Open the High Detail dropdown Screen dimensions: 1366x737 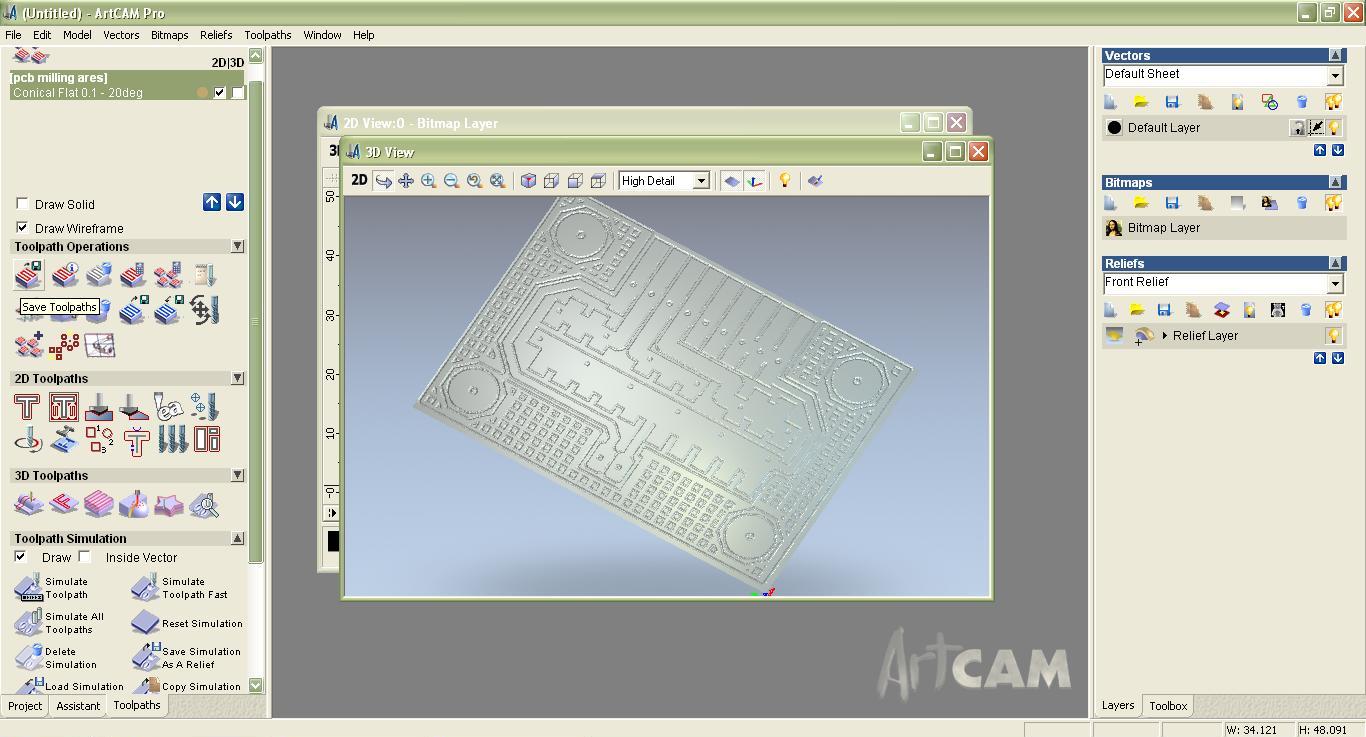tap(702, 181)
